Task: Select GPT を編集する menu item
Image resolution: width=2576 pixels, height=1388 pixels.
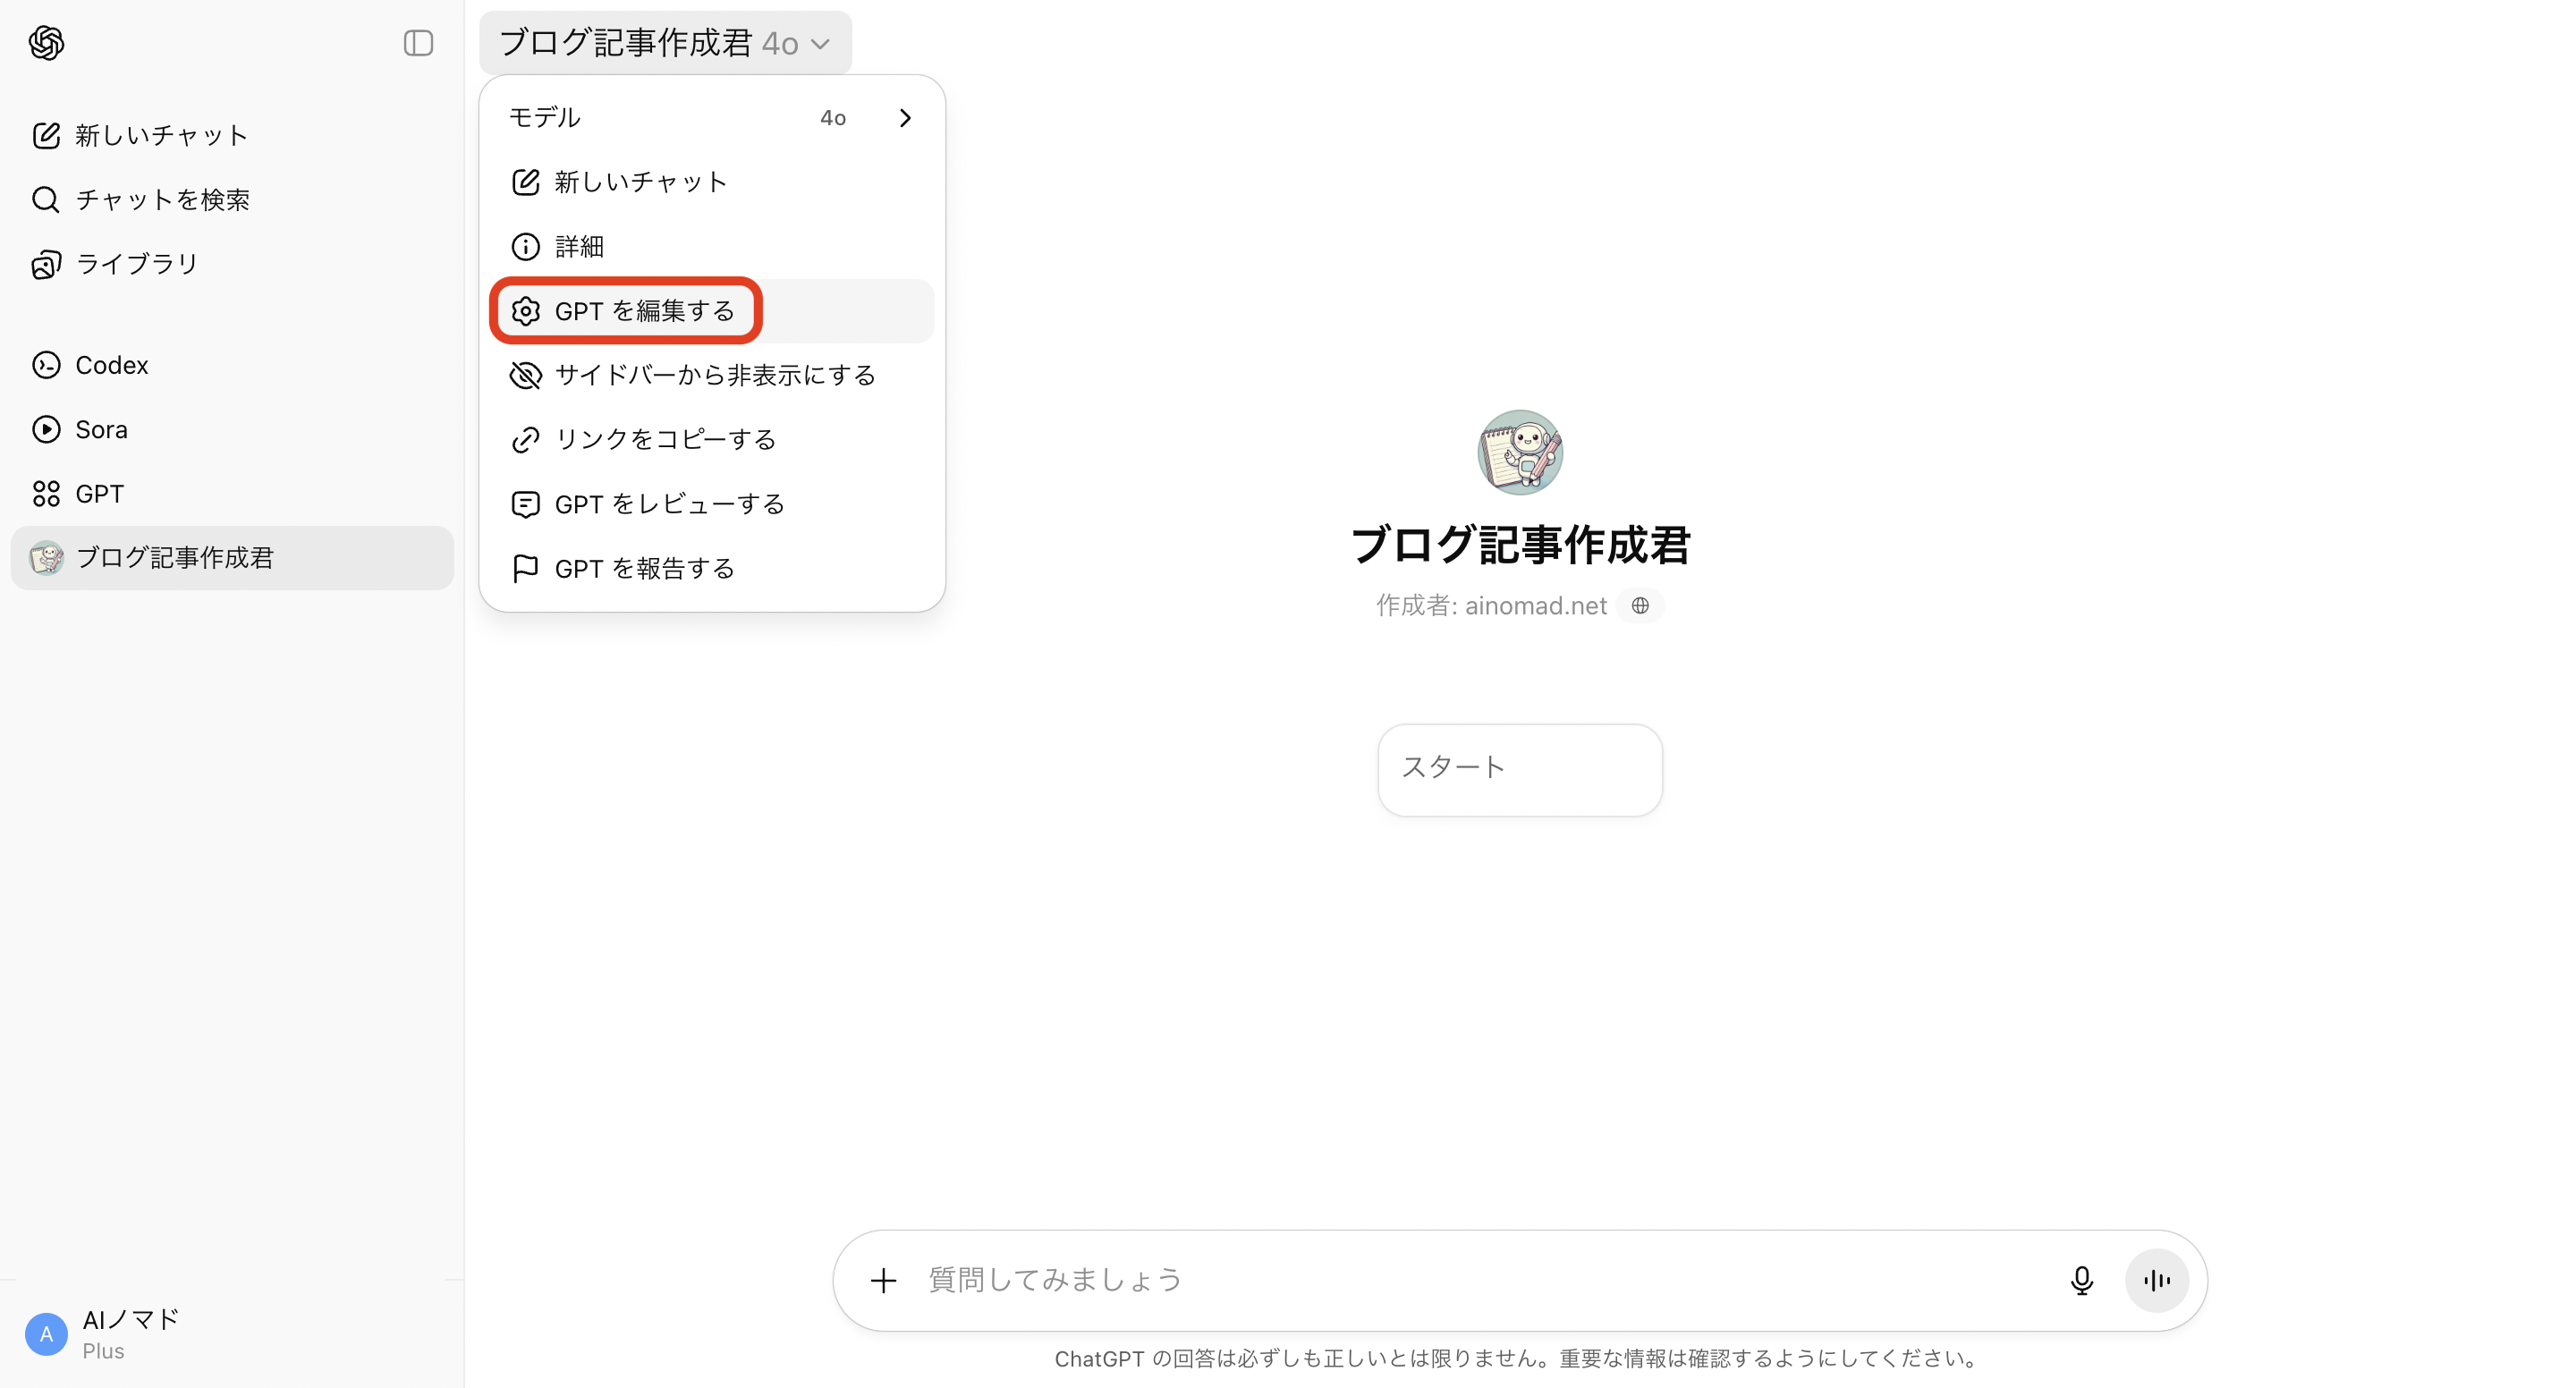Action: (x=712, y=311)
